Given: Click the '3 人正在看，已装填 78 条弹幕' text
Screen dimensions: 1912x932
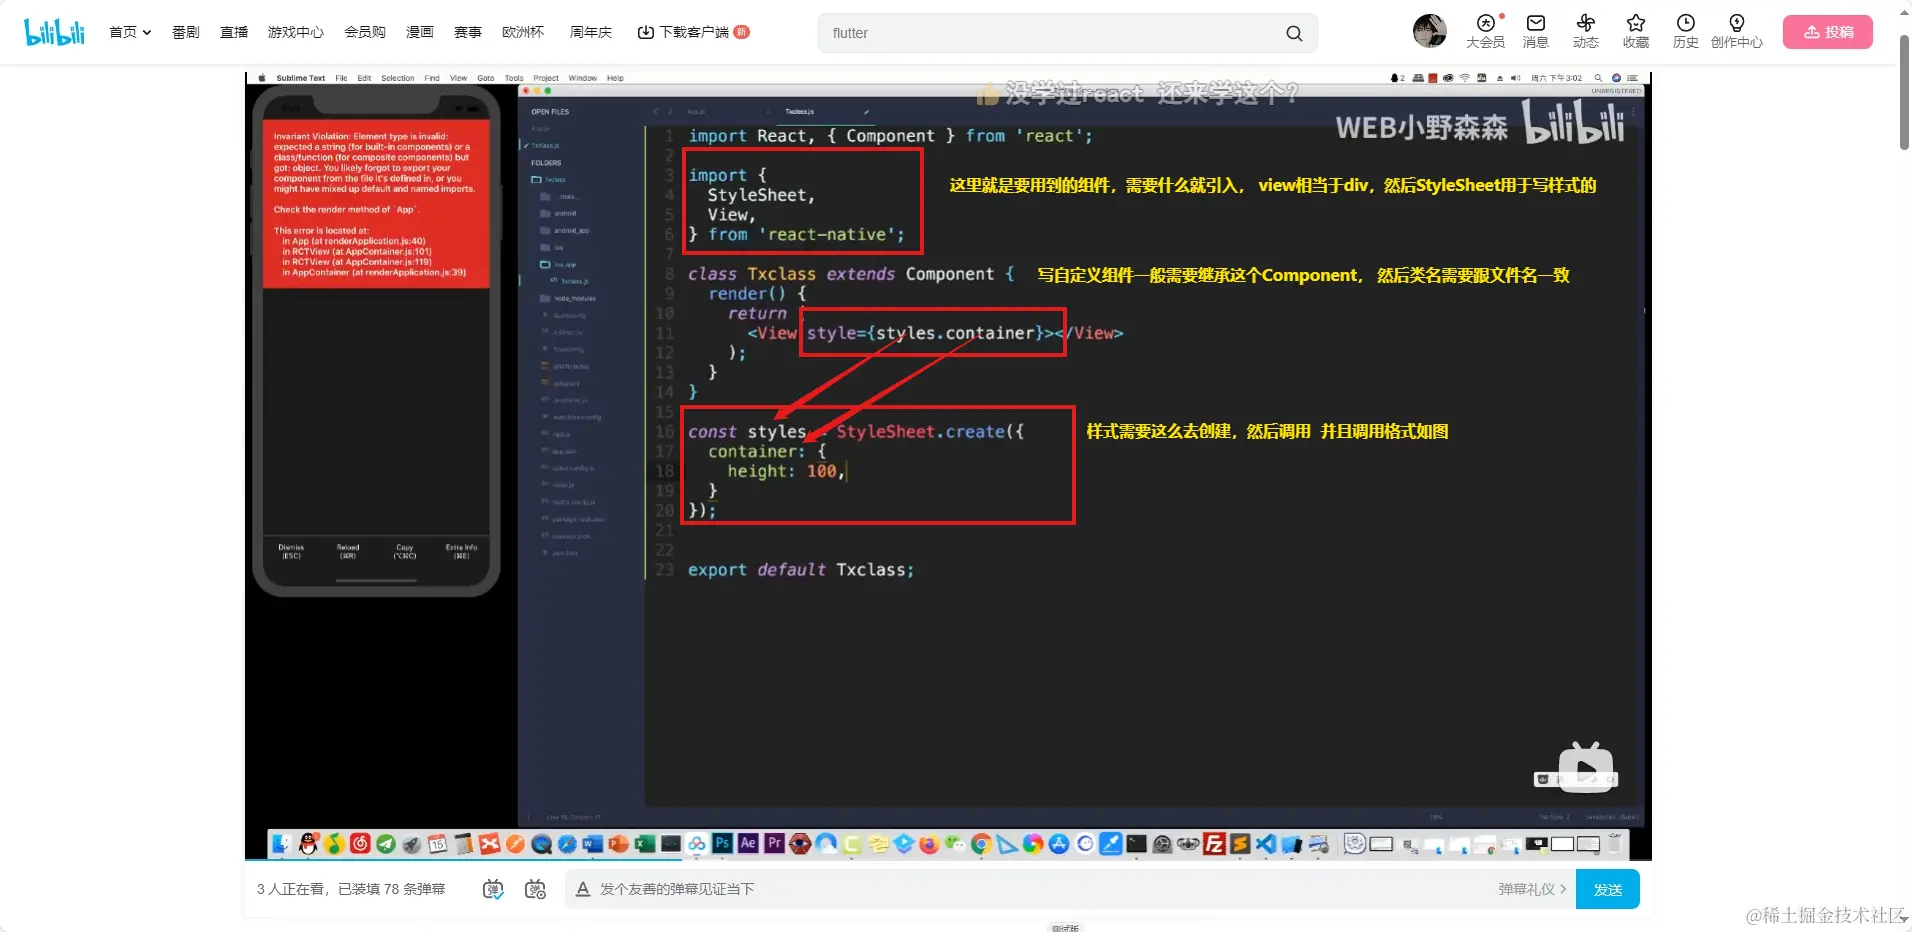Looking at the screenshot, I should coord(351,889).
